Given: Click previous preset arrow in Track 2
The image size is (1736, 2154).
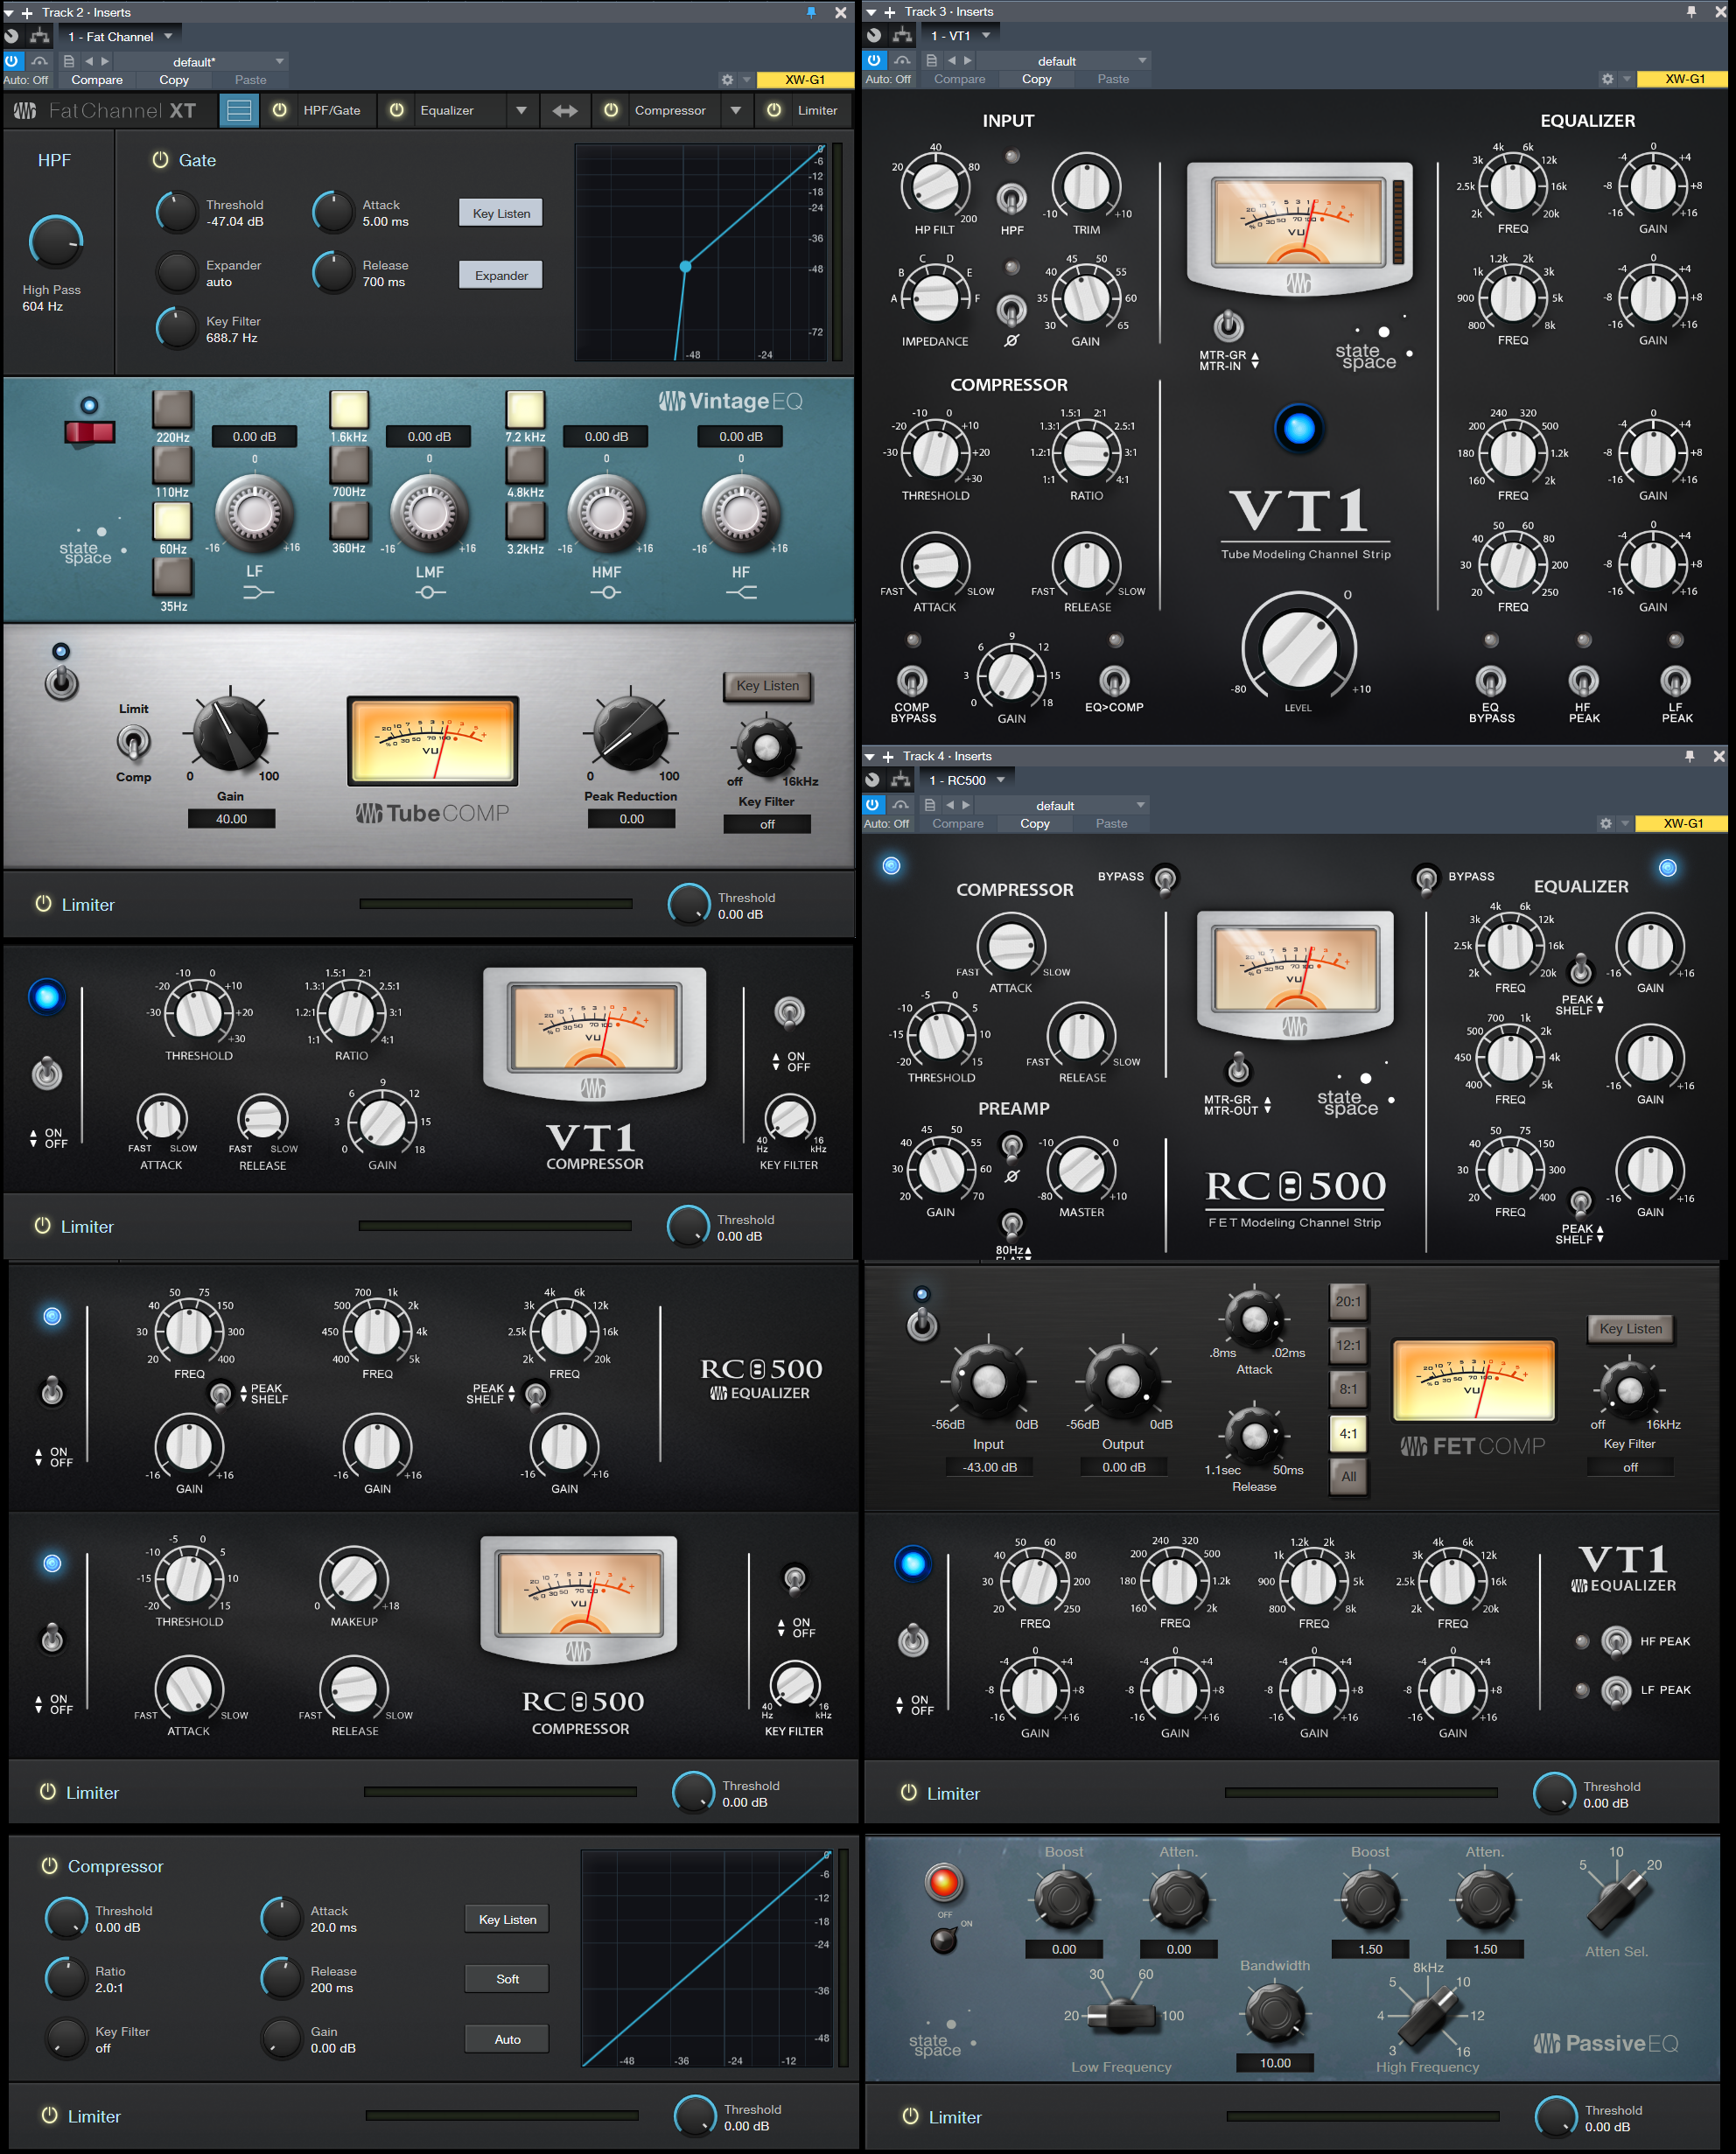Looking at the screenshot, I should [x=89, y=61].
